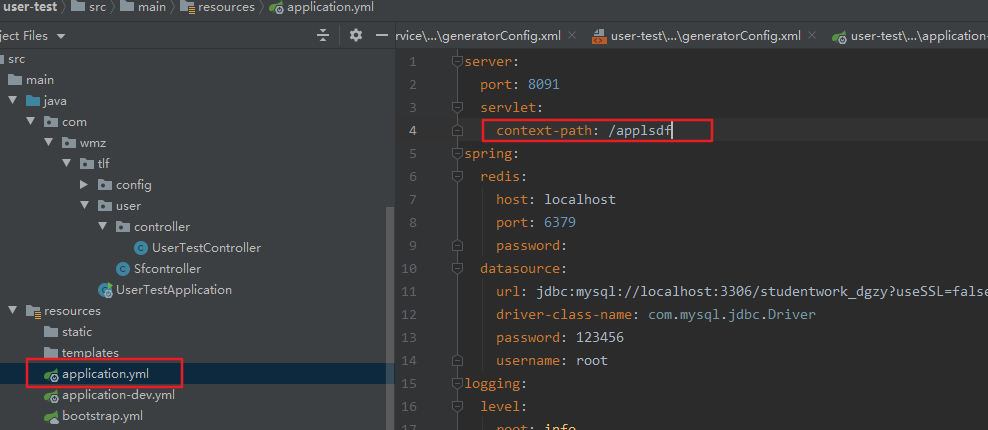Open Sfcontroller class

pyautogui.click(x=167, y=269)
